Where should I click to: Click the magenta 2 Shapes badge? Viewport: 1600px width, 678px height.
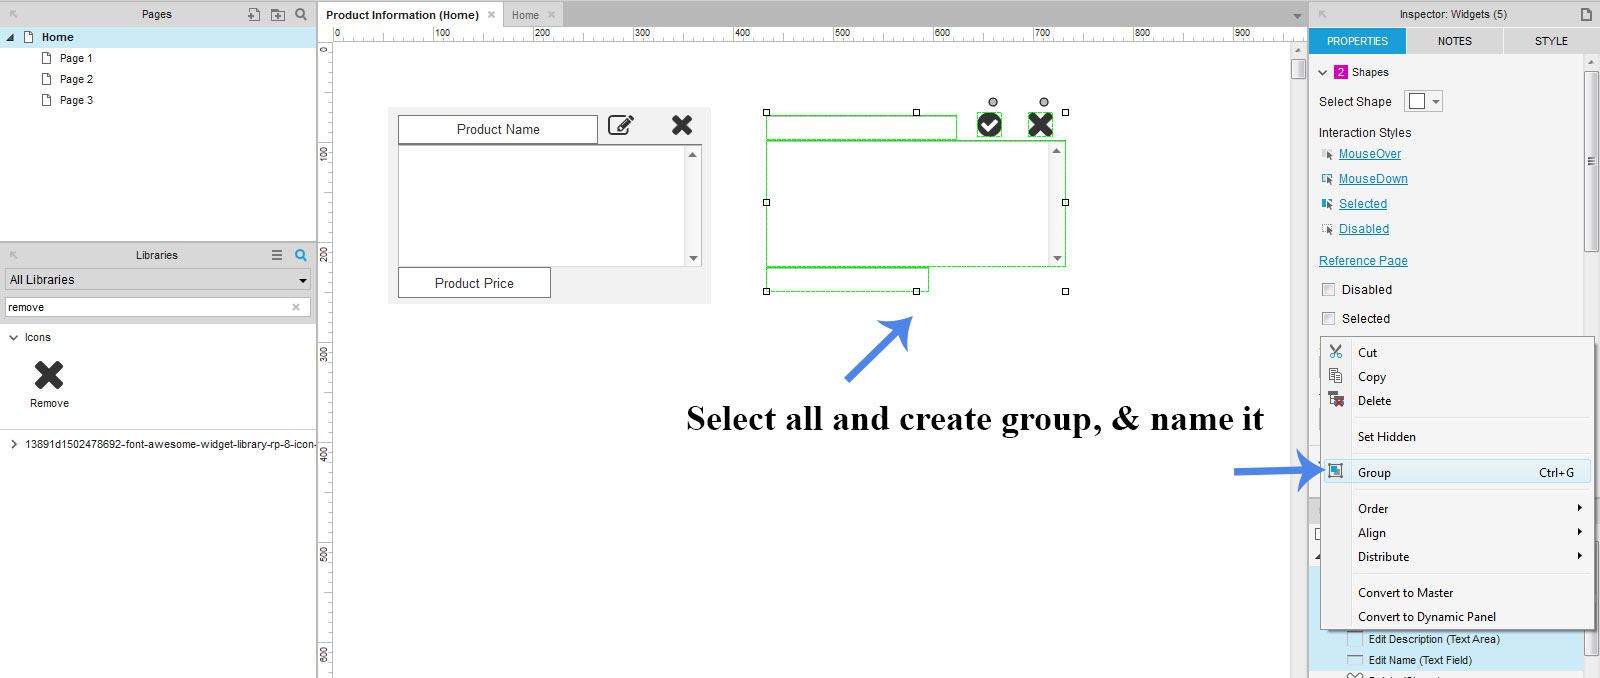[x=1341, y=72]
